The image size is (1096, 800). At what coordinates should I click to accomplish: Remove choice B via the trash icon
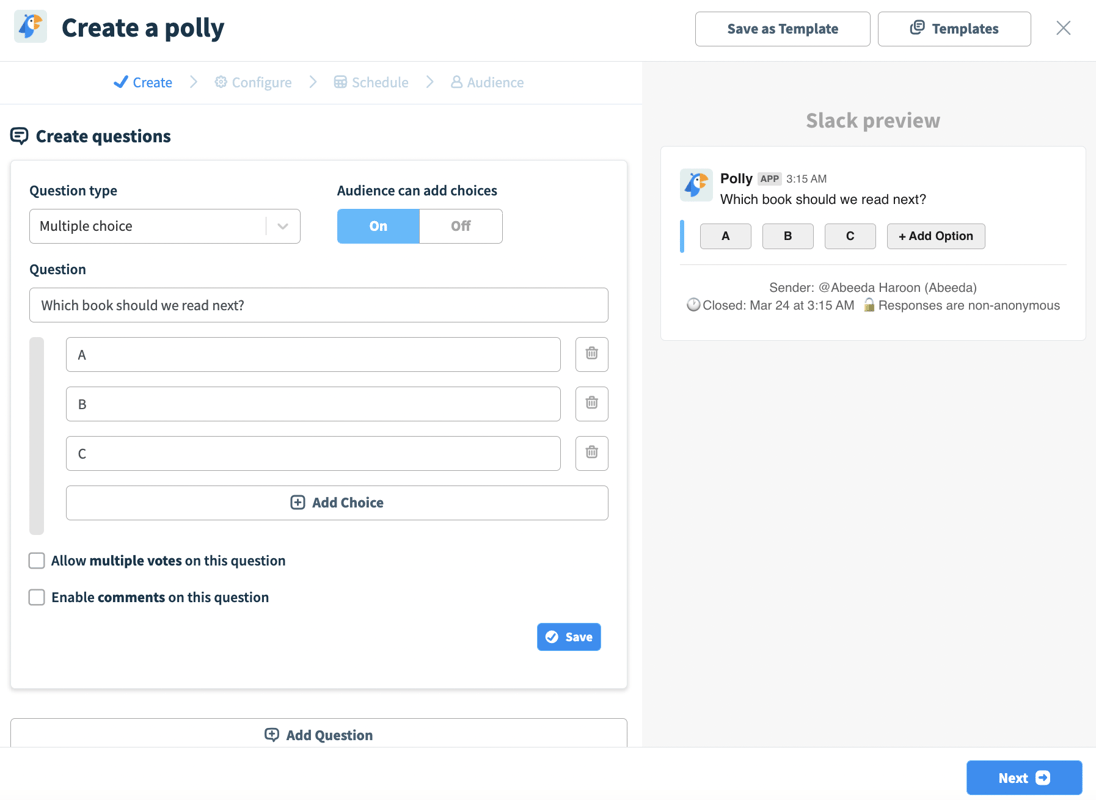pyautogui.click(x=591, y=403)
